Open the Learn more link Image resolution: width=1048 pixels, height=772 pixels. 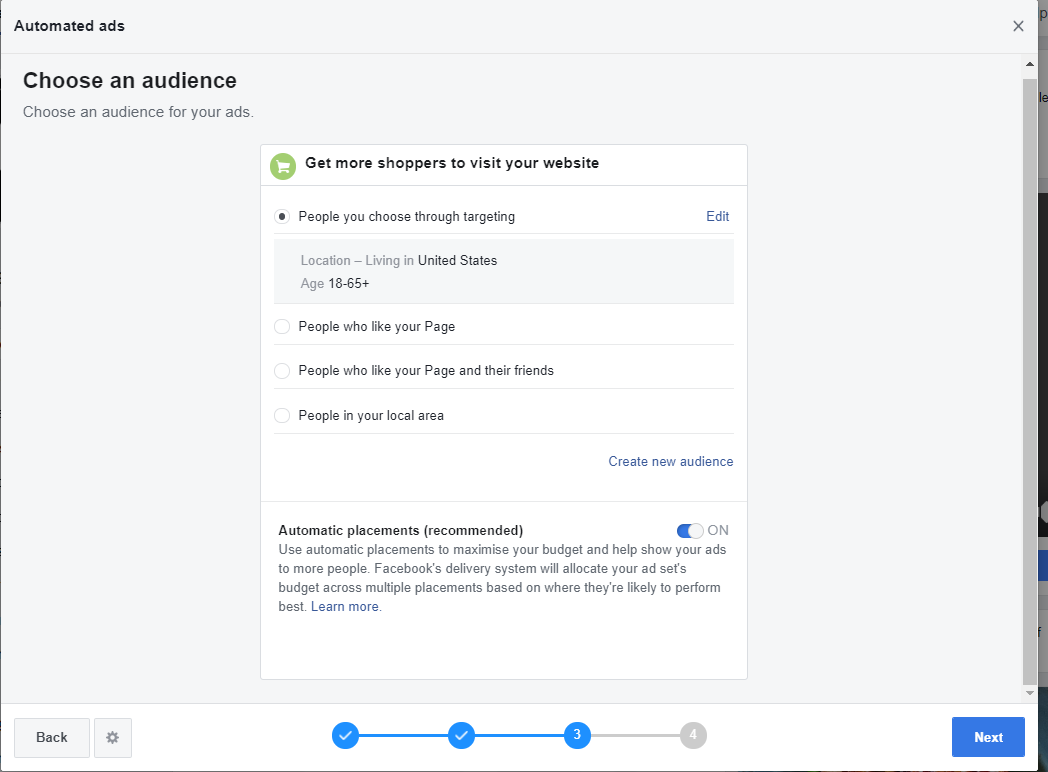click(x=345, y=607)
